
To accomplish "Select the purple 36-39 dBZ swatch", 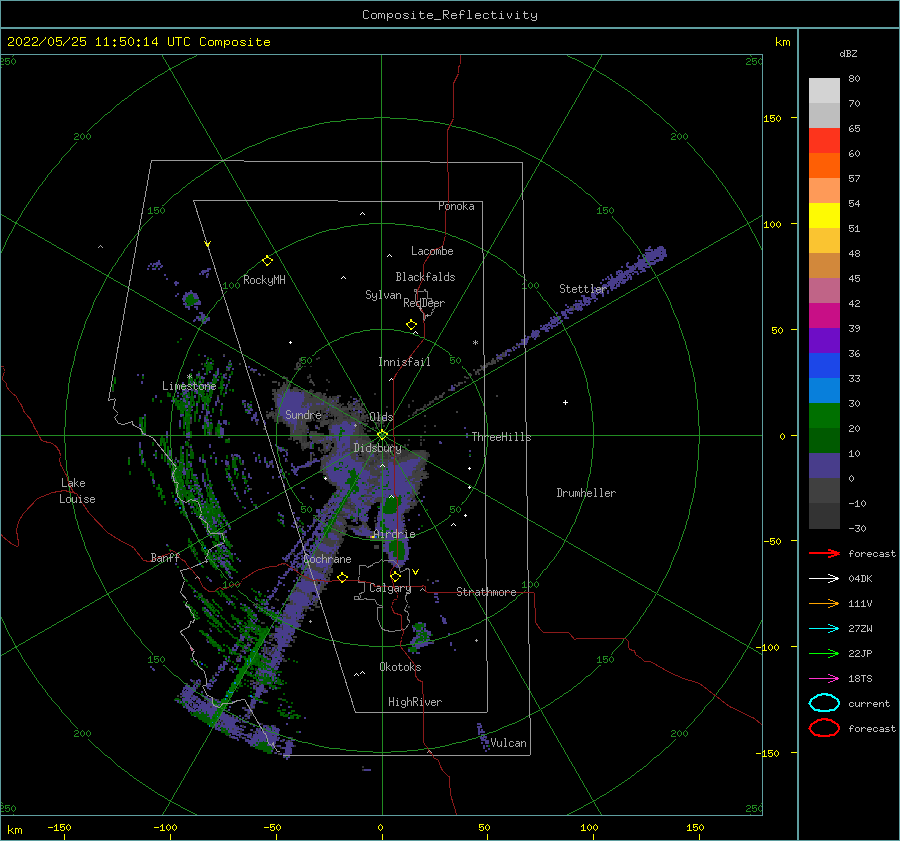I will click(x=824, y=341).
